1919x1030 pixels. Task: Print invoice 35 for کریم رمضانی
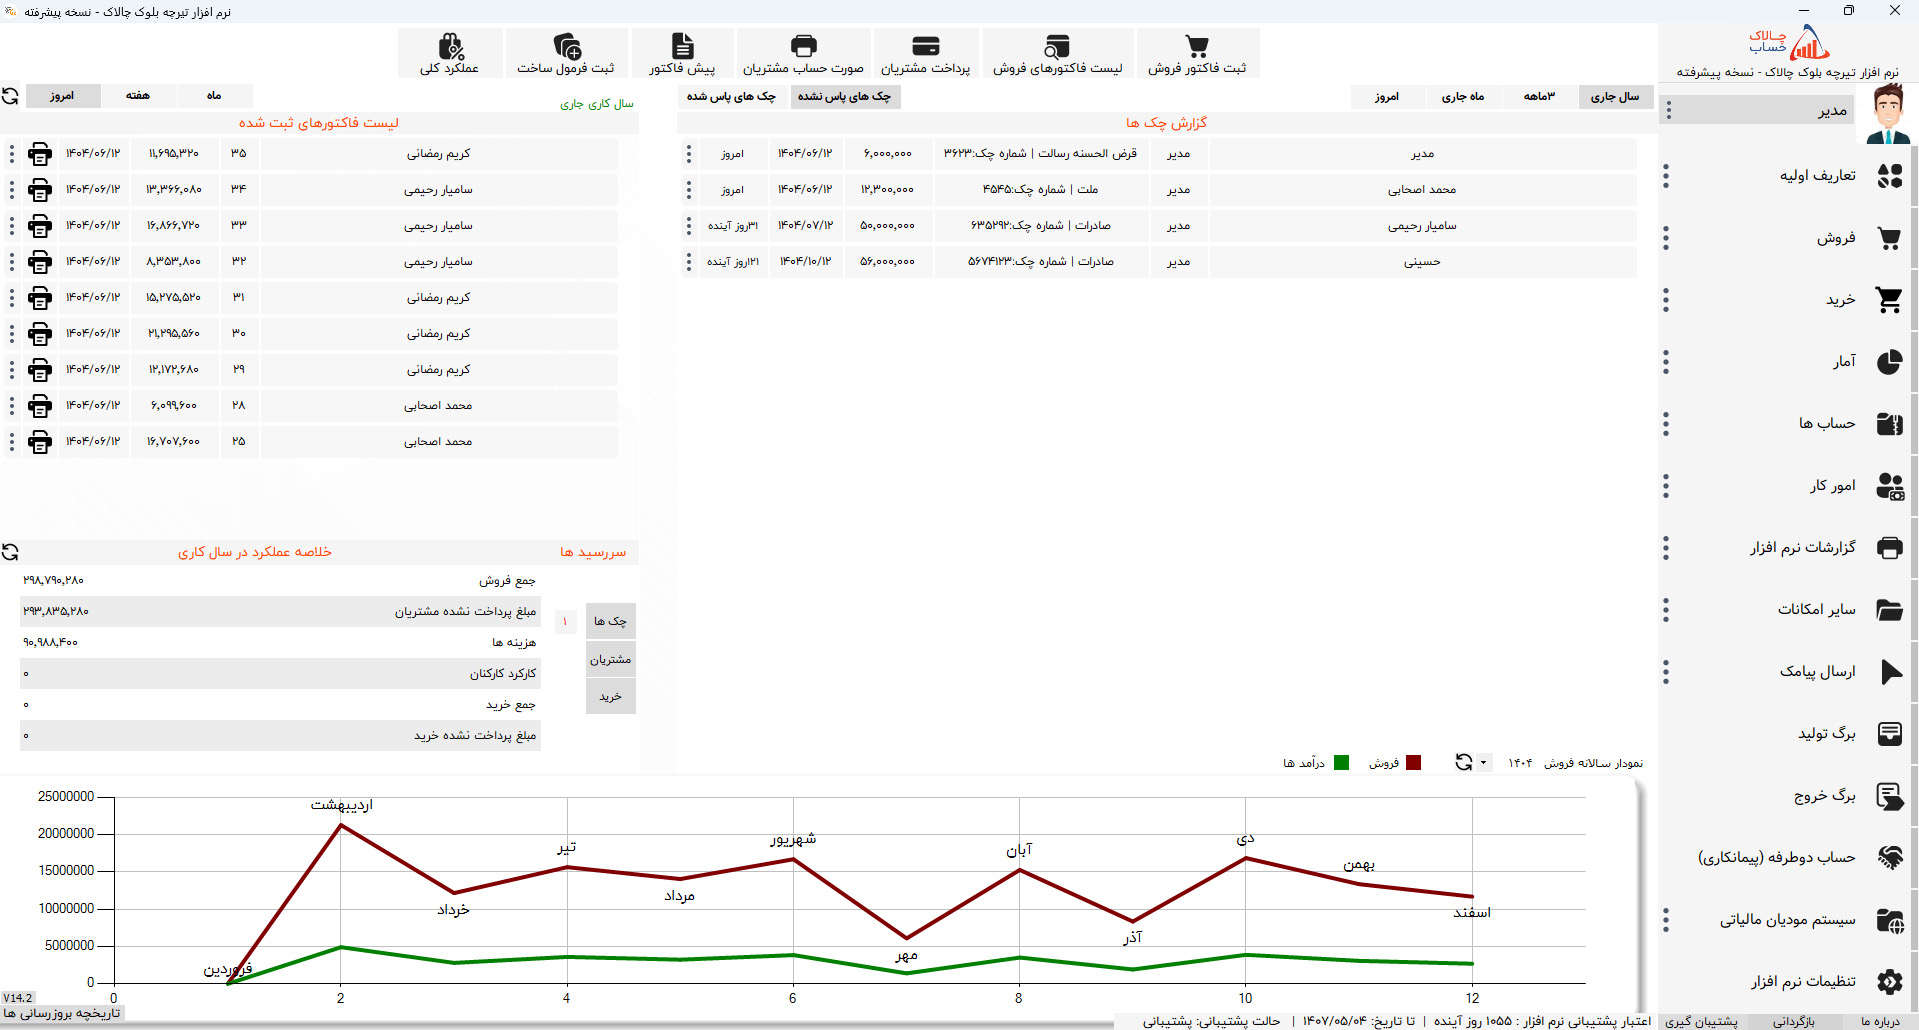[40, 154]
